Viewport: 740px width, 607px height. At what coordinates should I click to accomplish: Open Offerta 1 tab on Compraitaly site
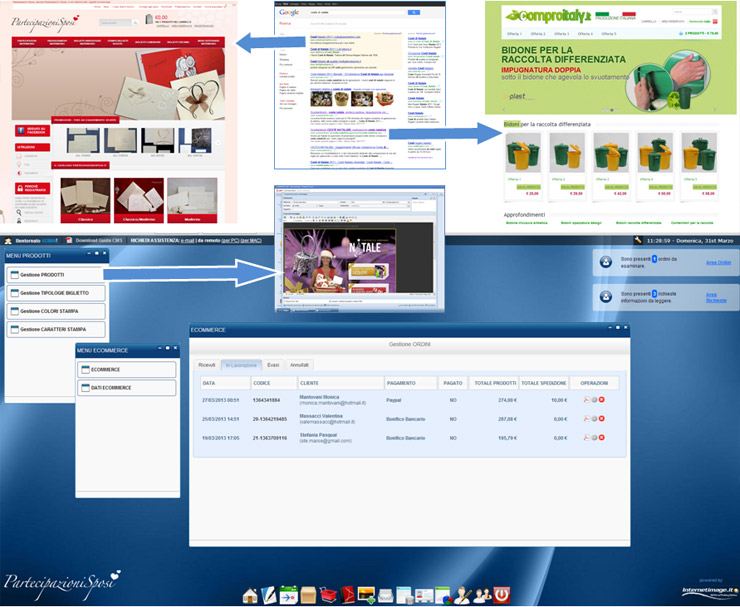point(514,34)
